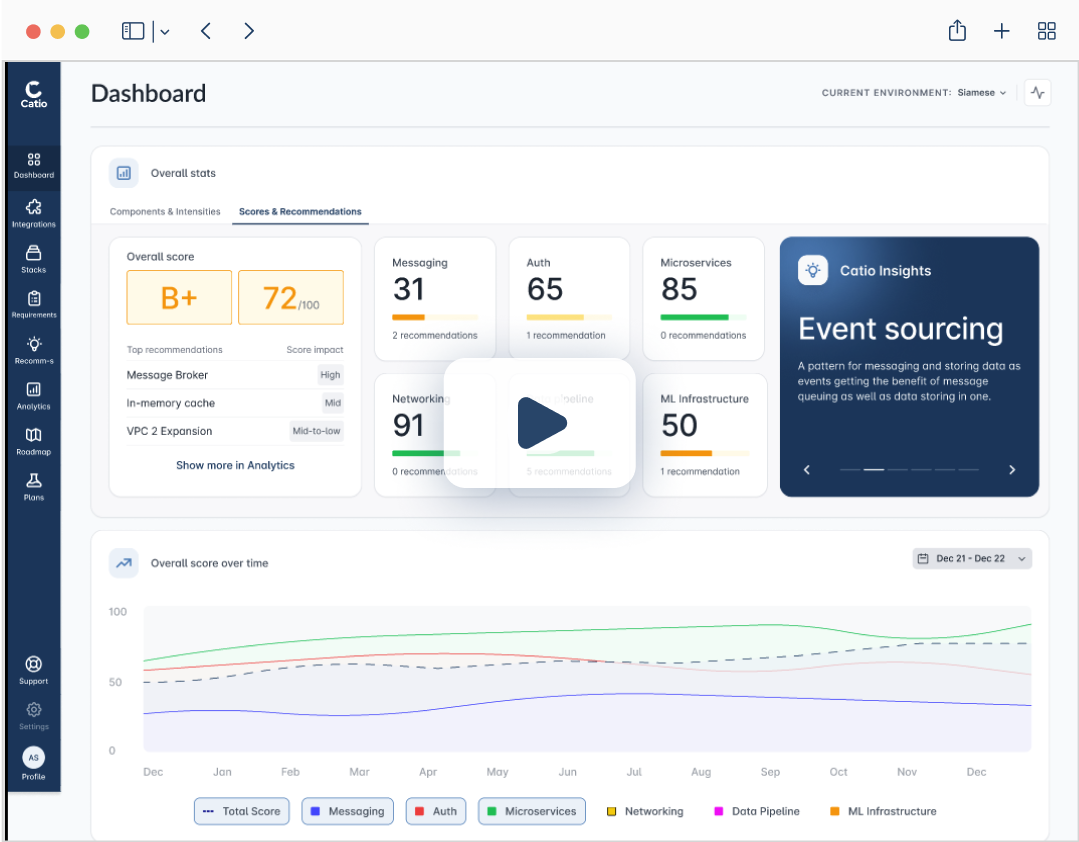
Task: Switch to Components & Intensities tab
Action: pos(165,212)
